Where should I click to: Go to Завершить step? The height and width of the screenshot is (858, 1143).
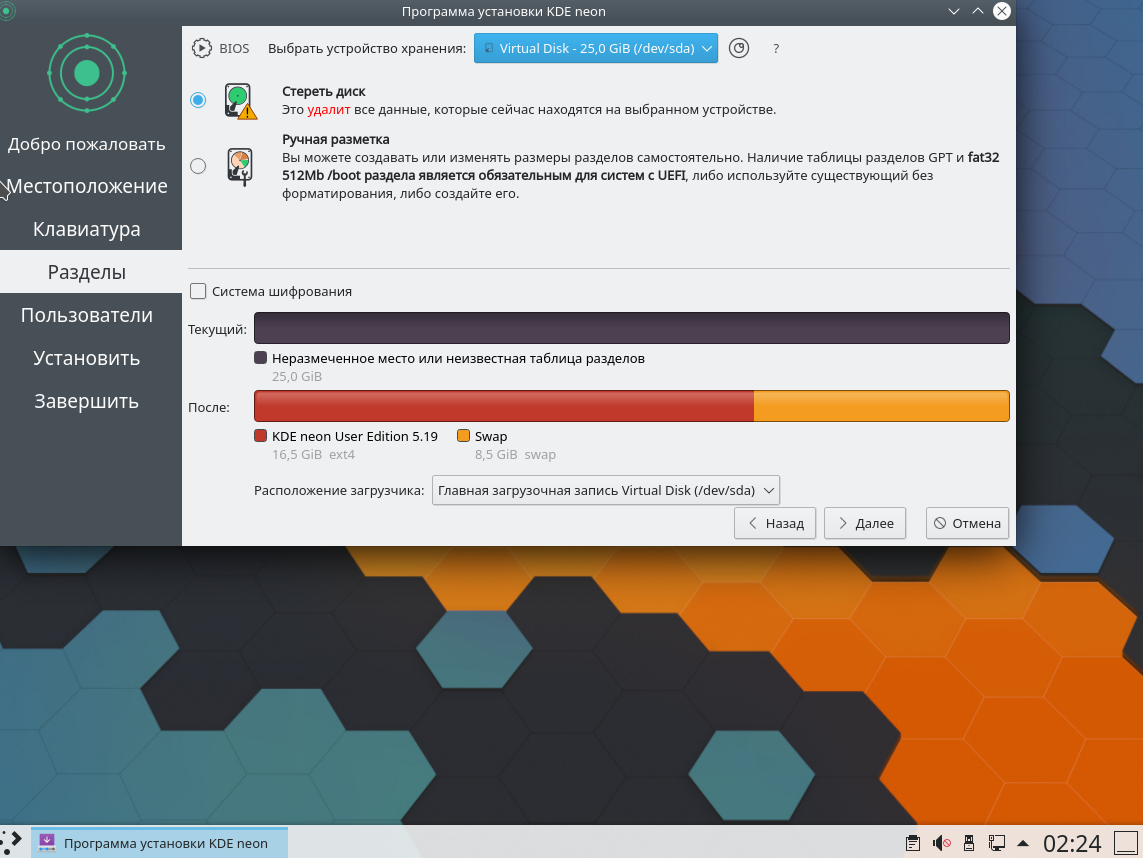pos(87,401)
